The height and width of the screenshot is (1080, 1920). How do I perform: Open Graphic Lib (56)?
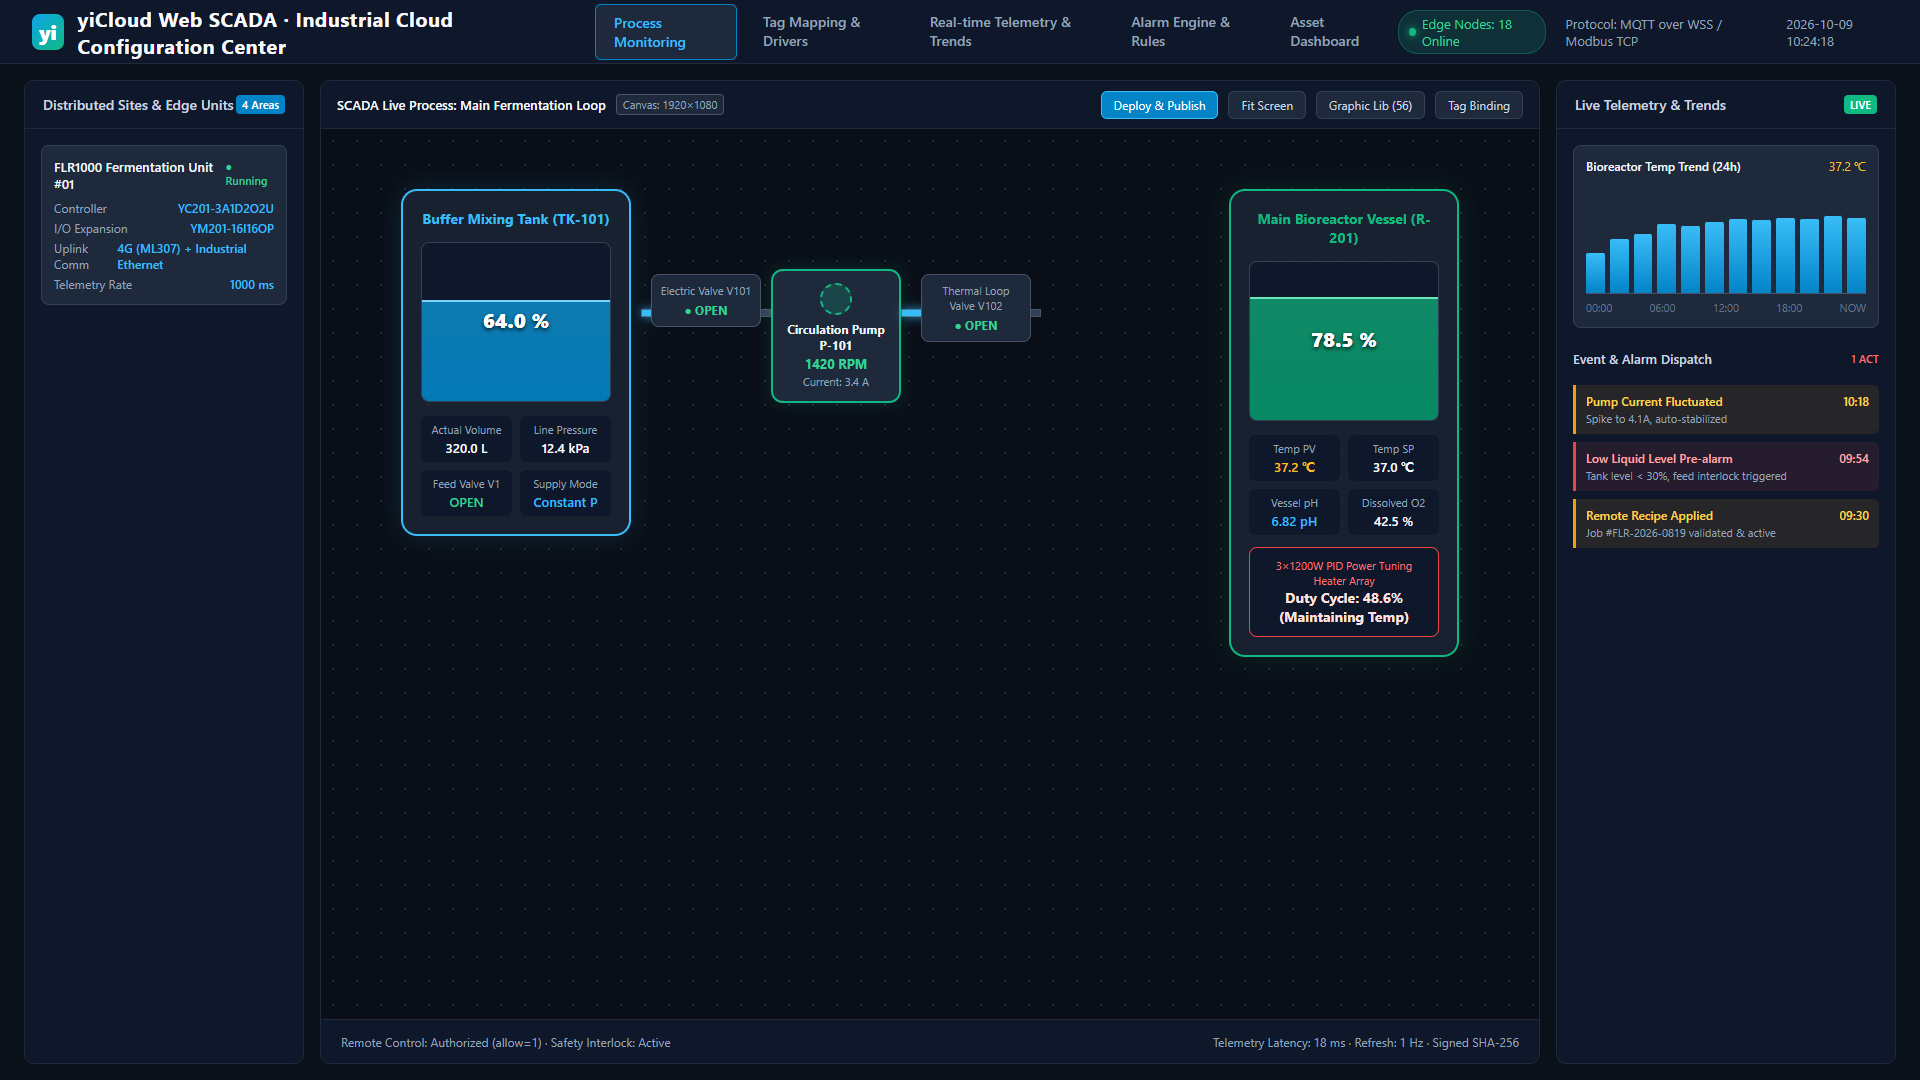(x=1370, y=105)
